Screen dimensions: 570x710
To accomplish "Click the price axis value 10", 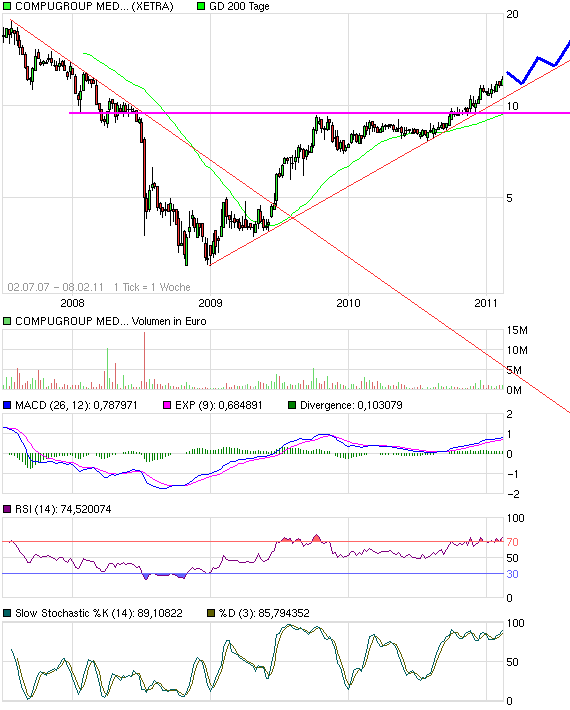I will click(x=513, y=106).
